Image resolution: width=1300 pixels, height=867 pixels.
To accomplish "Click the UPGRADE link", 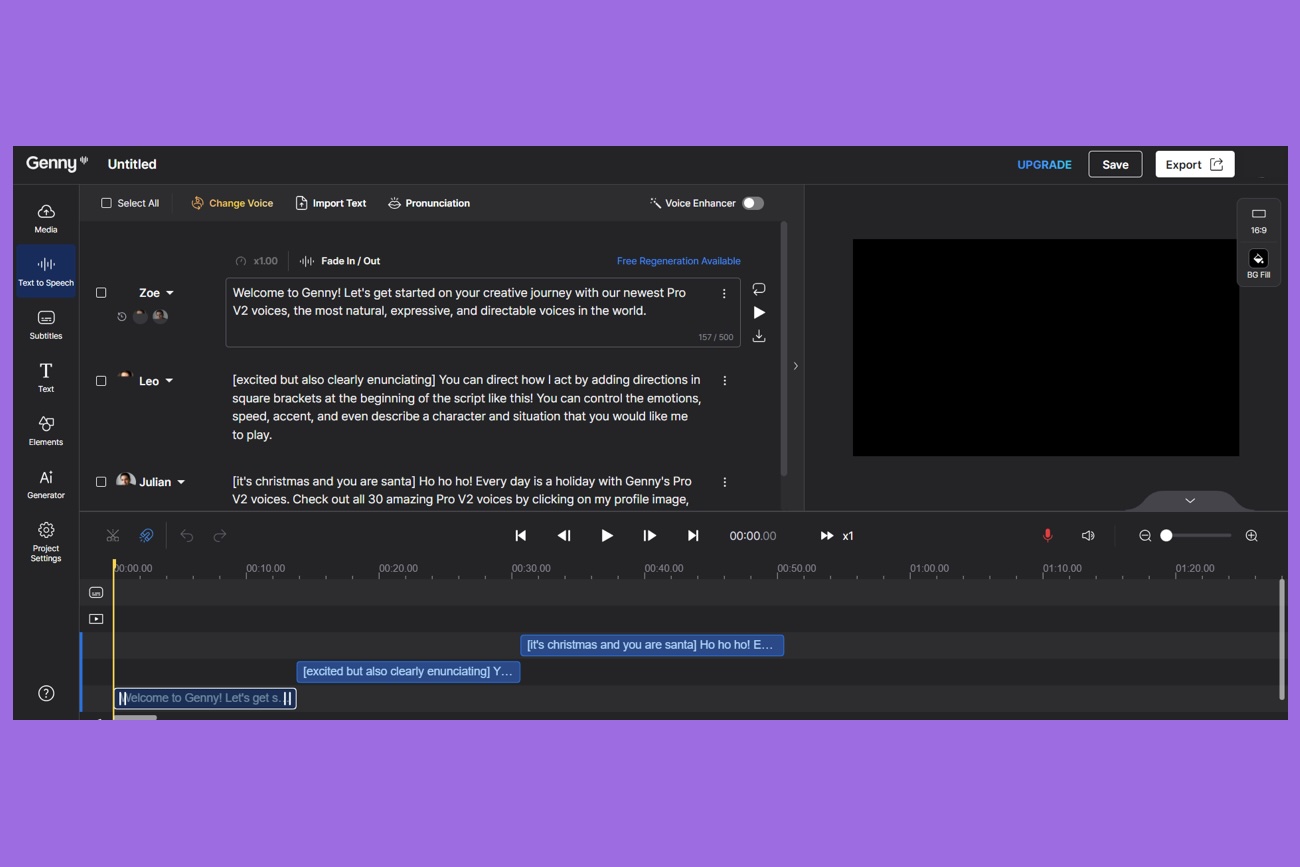I will pos(1044,165).
